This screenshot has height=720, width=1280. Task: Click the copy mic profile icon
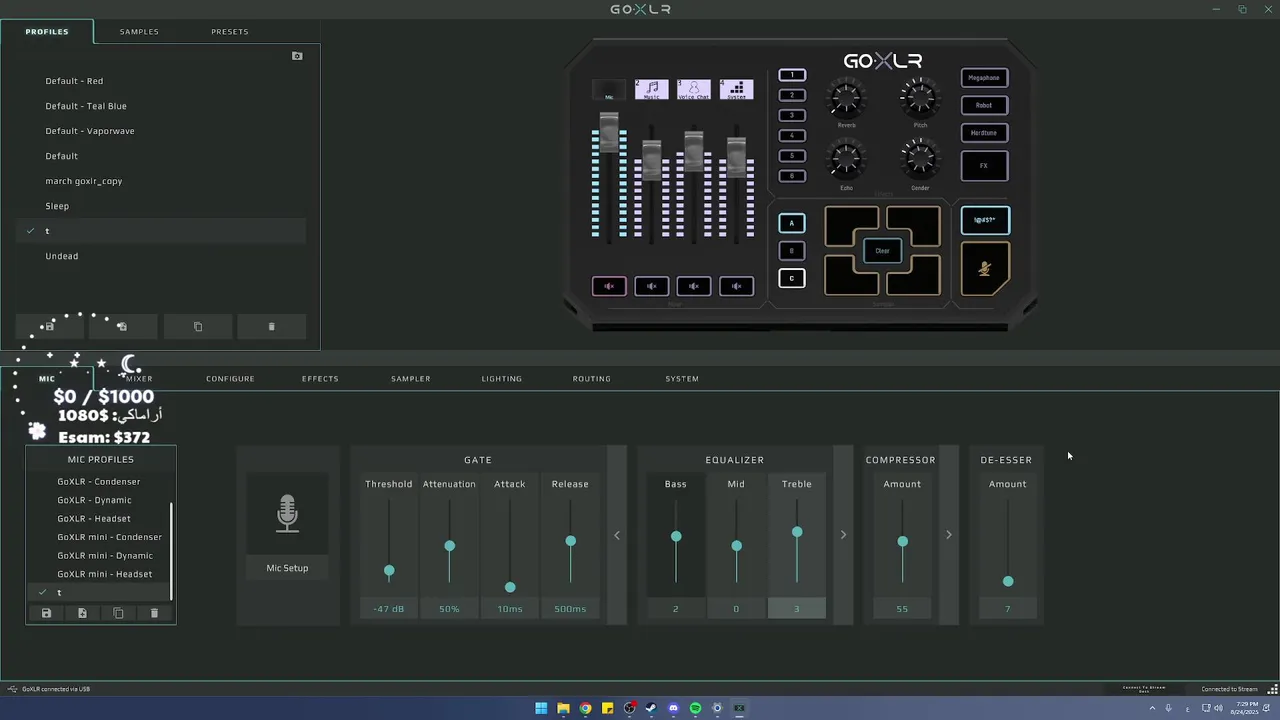[118, 613]
